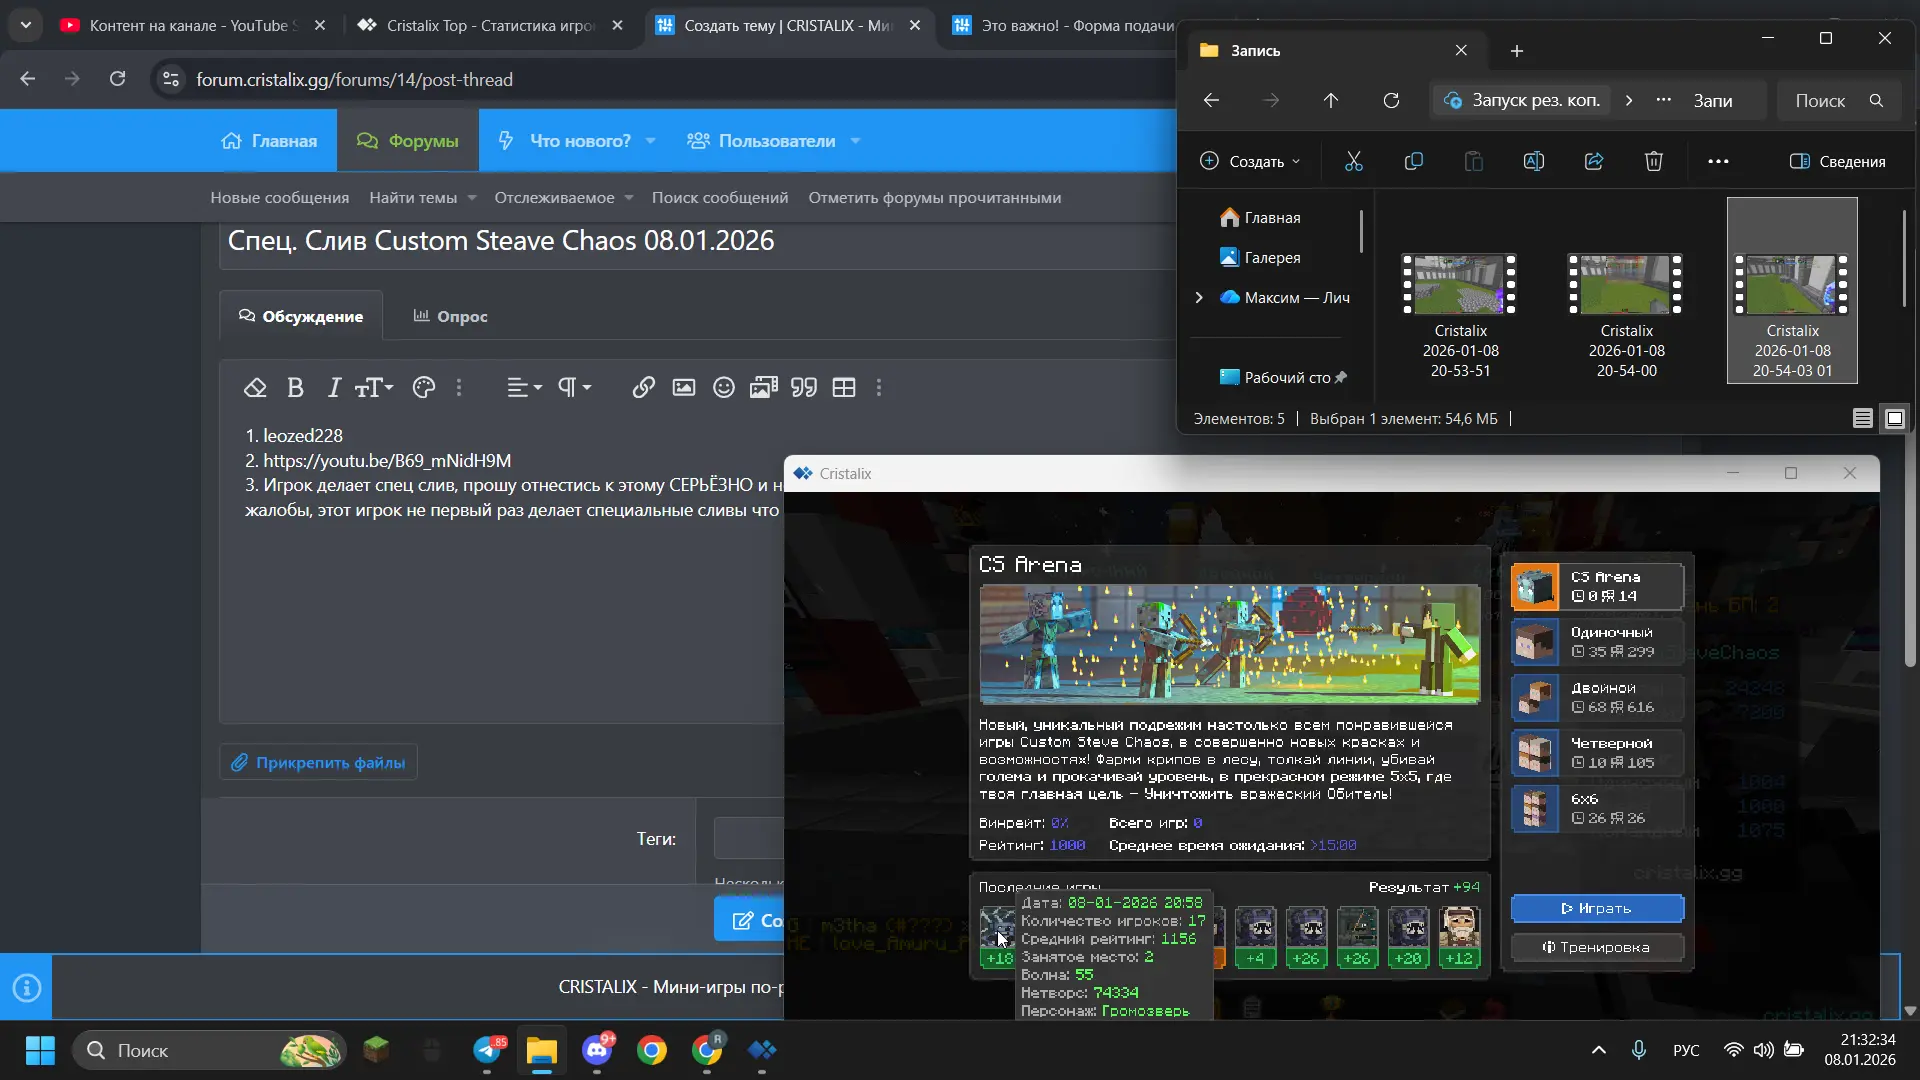
Task: Switch to the Обсуждение tab
Action: [301, 316]
